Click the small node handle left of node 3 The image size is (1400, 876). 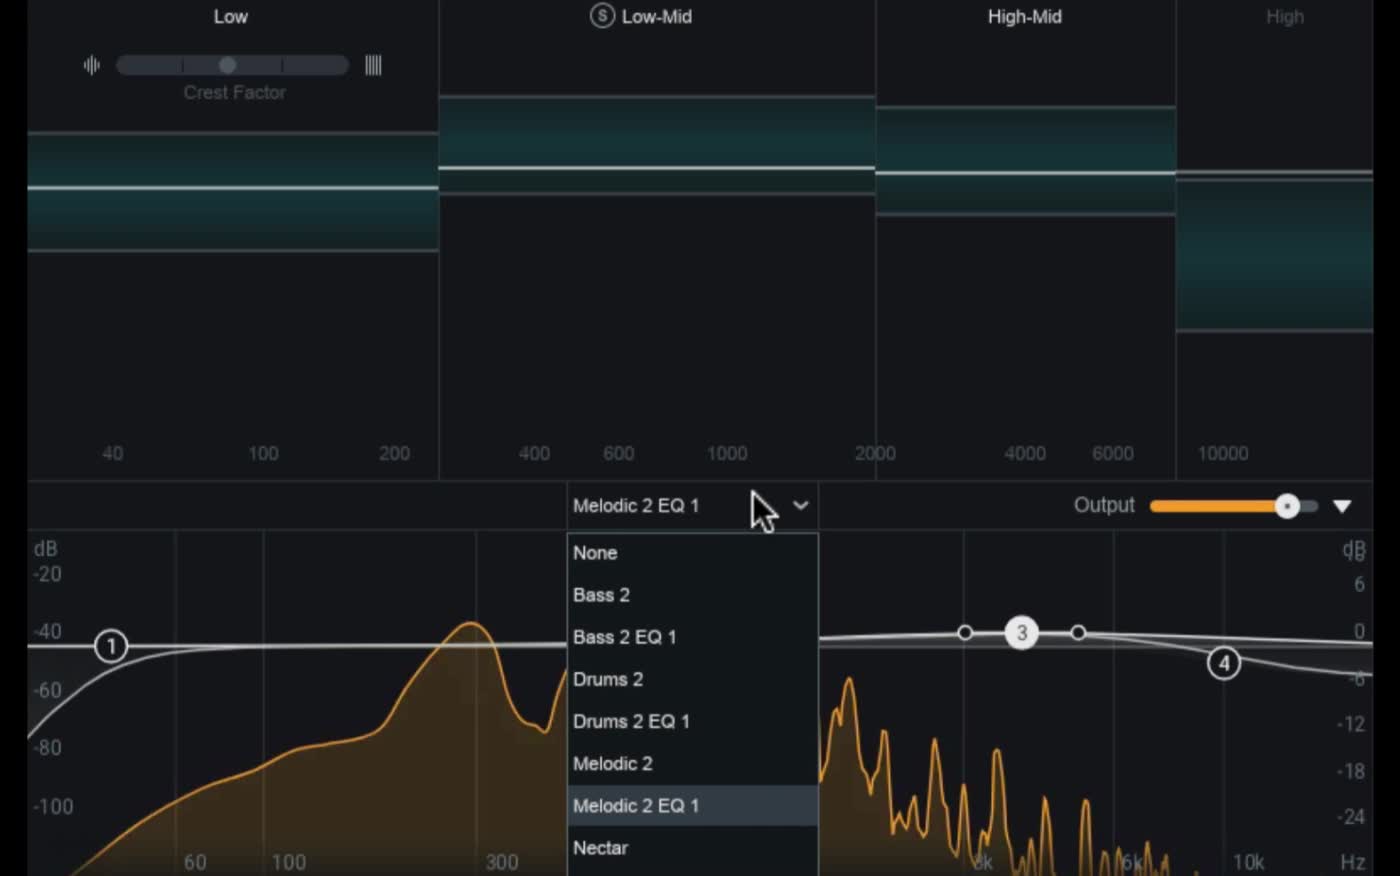[x=965, y=632]
